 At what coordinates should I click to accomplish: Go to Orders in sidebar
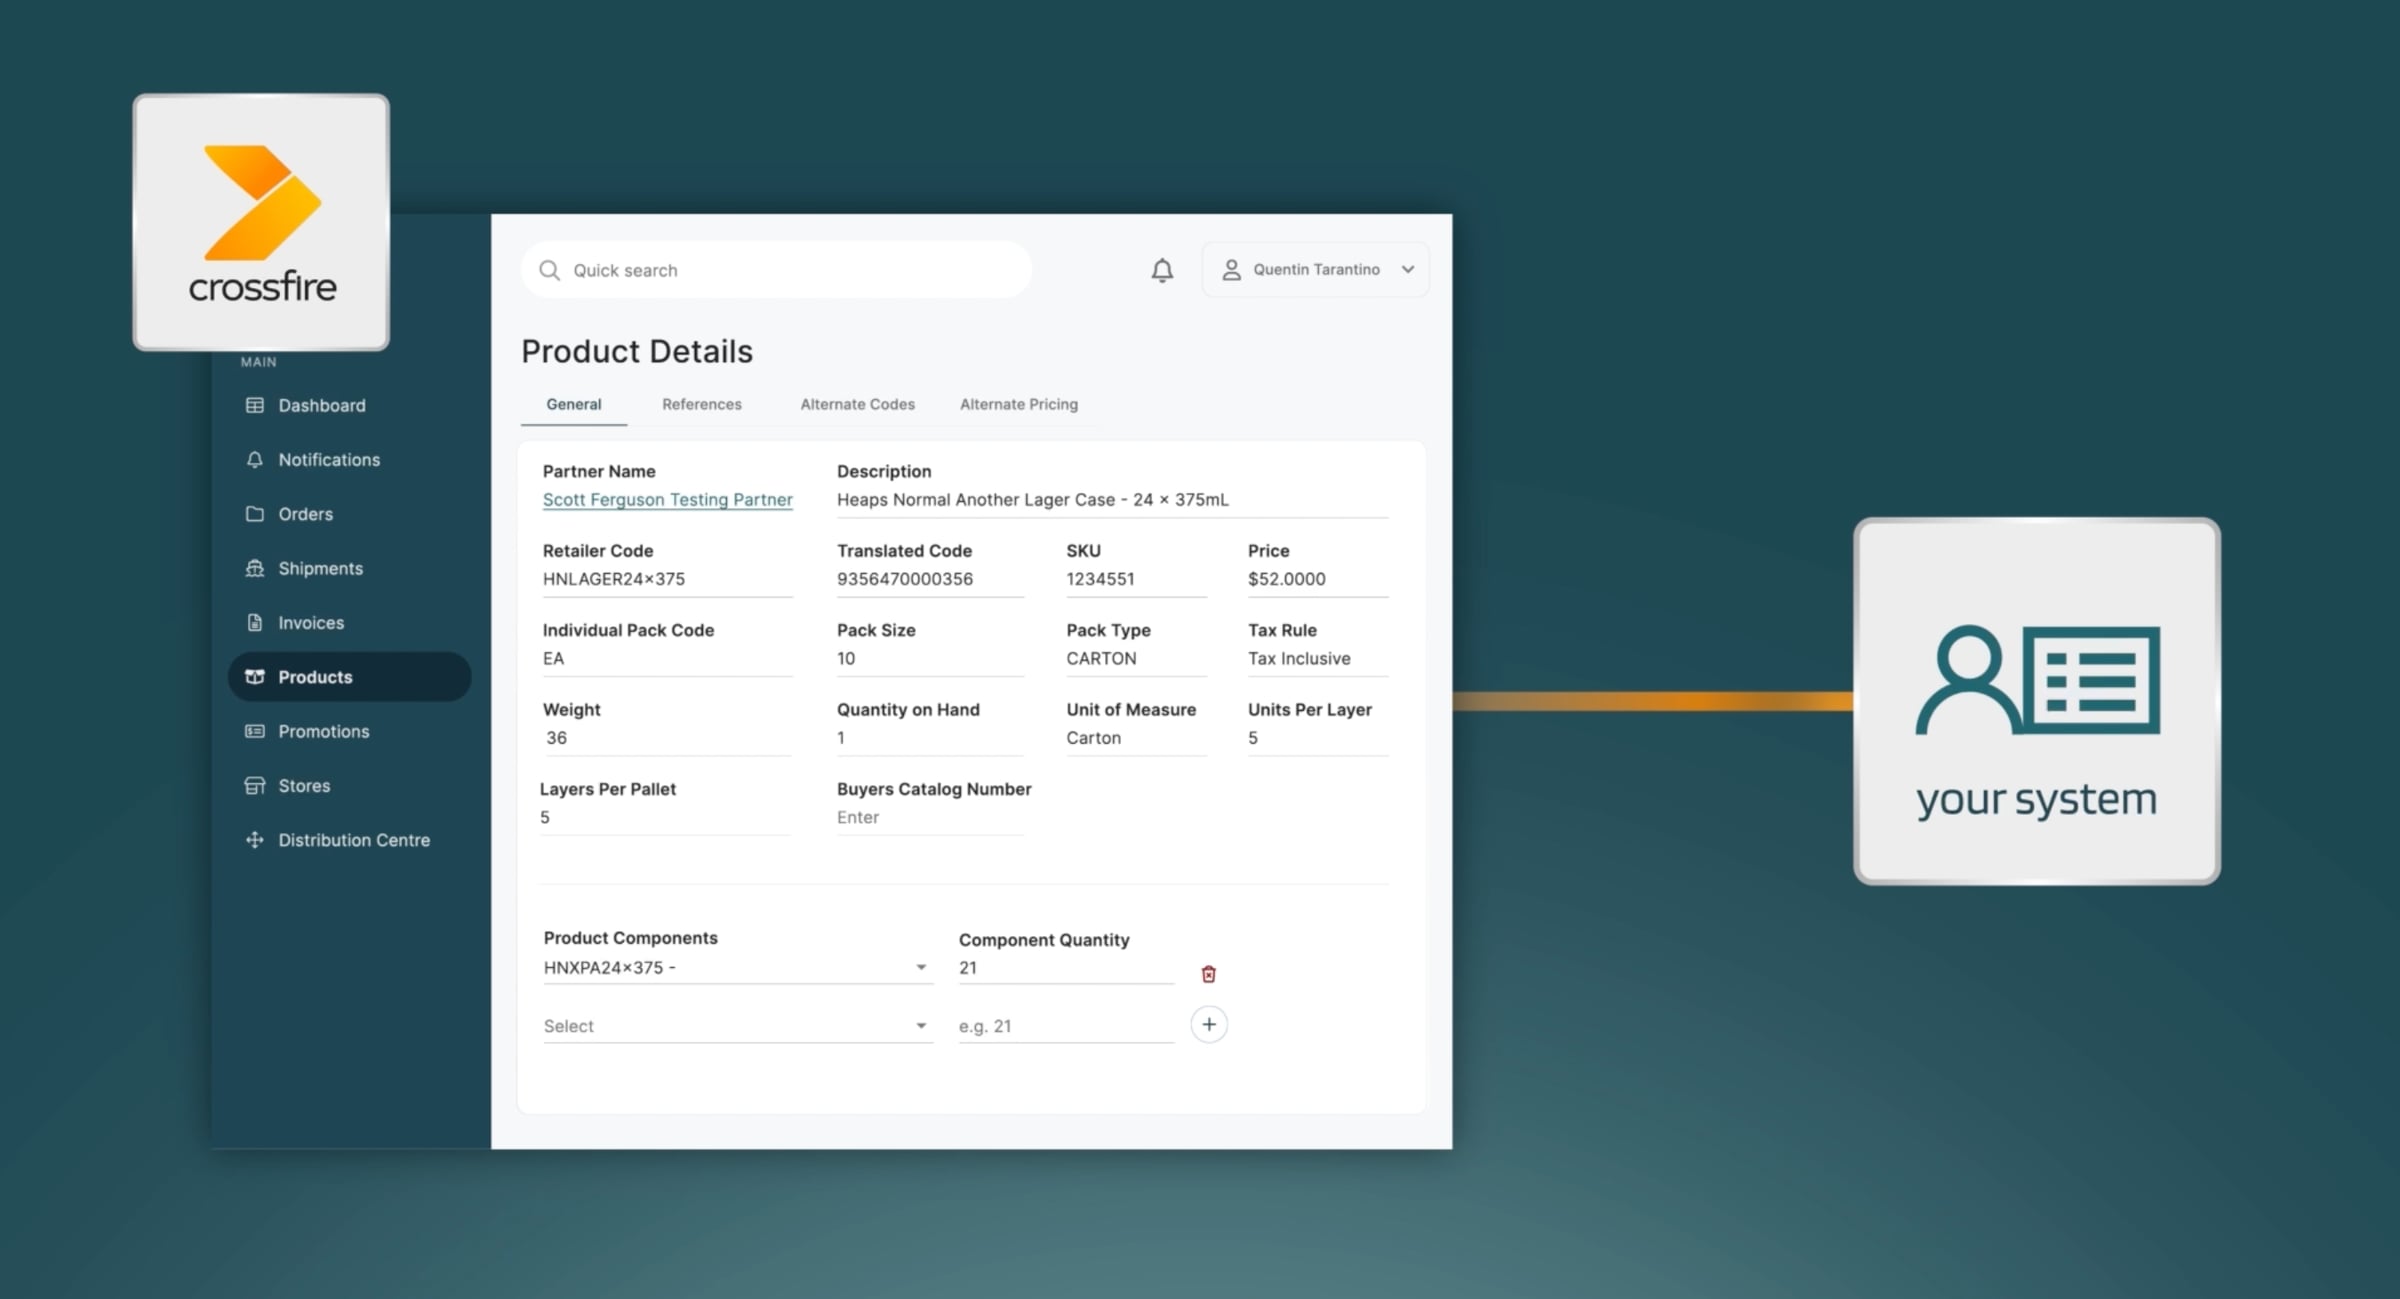305,514
